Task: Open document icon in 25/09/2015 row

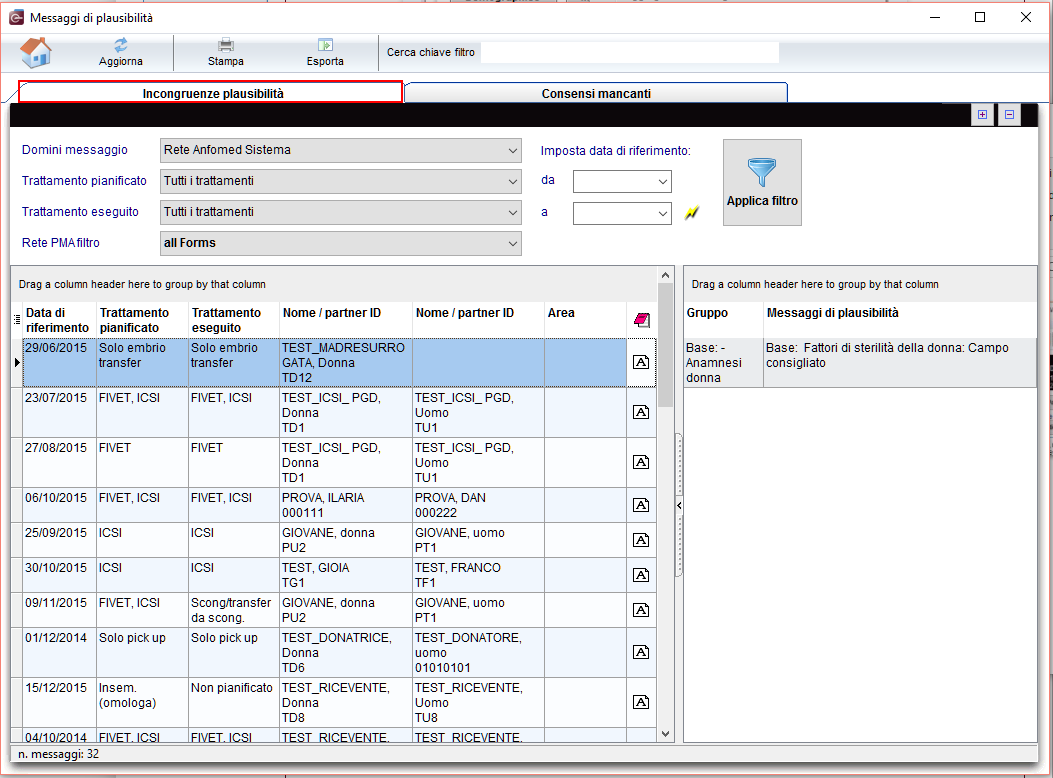Action: [x=641, y=540]
